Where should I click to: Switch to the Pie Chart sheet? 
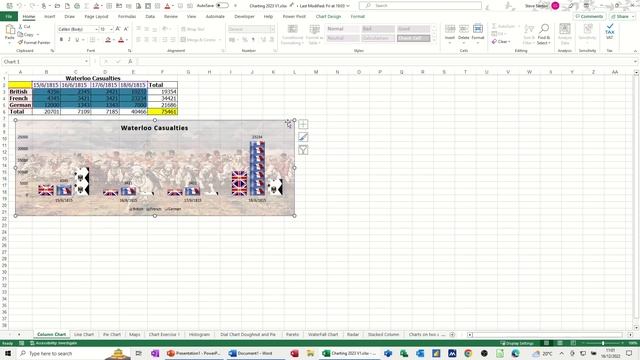point(111,334)
